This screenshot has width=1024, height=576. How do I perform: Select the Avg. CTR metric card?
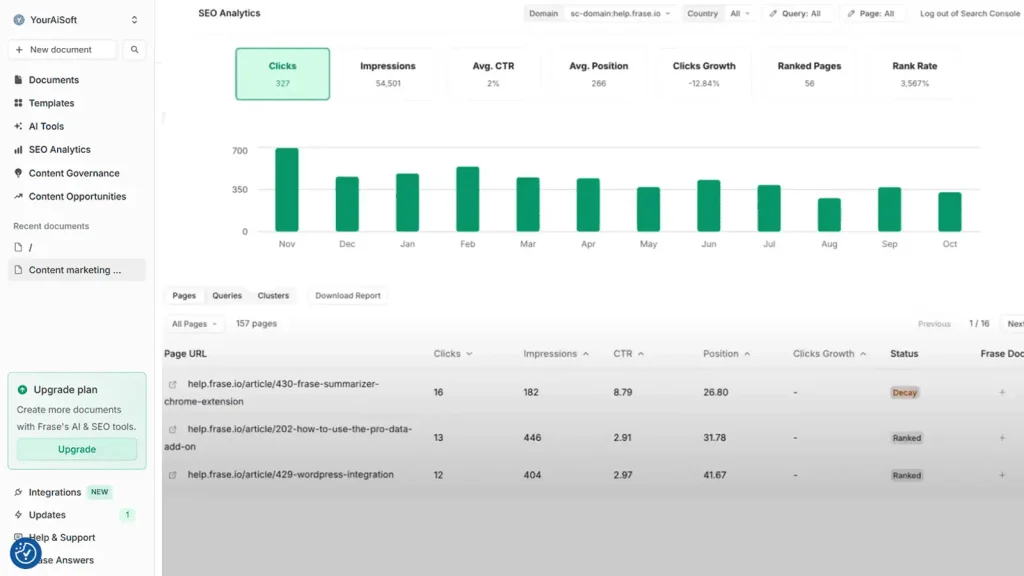tap(492, 74)
